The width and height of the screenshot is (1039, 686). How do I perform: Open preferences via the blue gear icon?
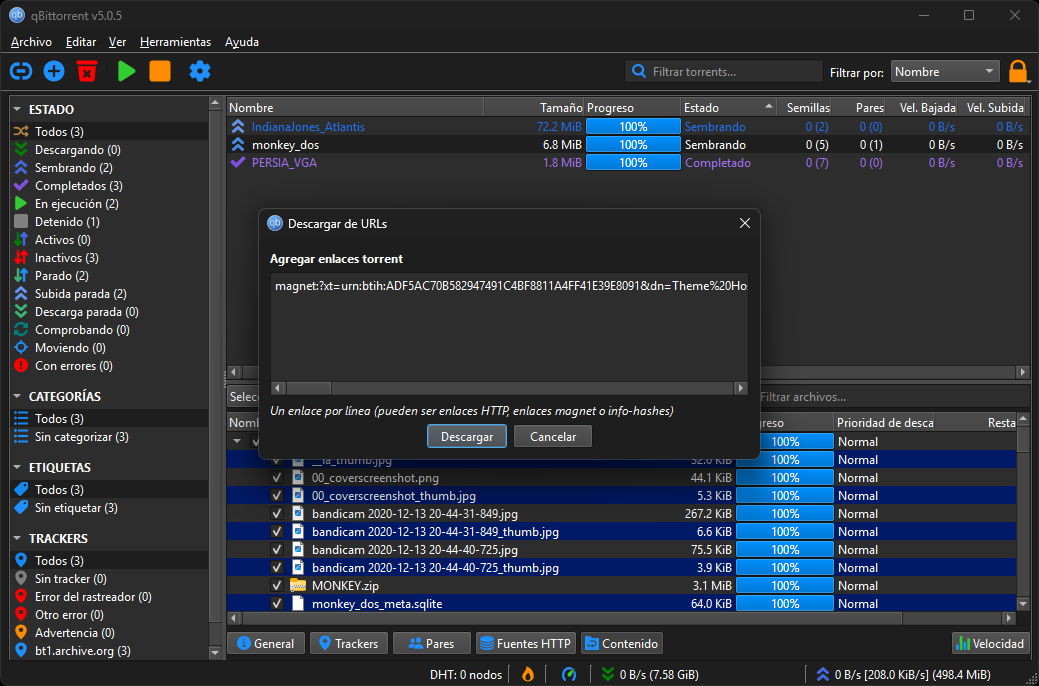click(x=200, y=71)
